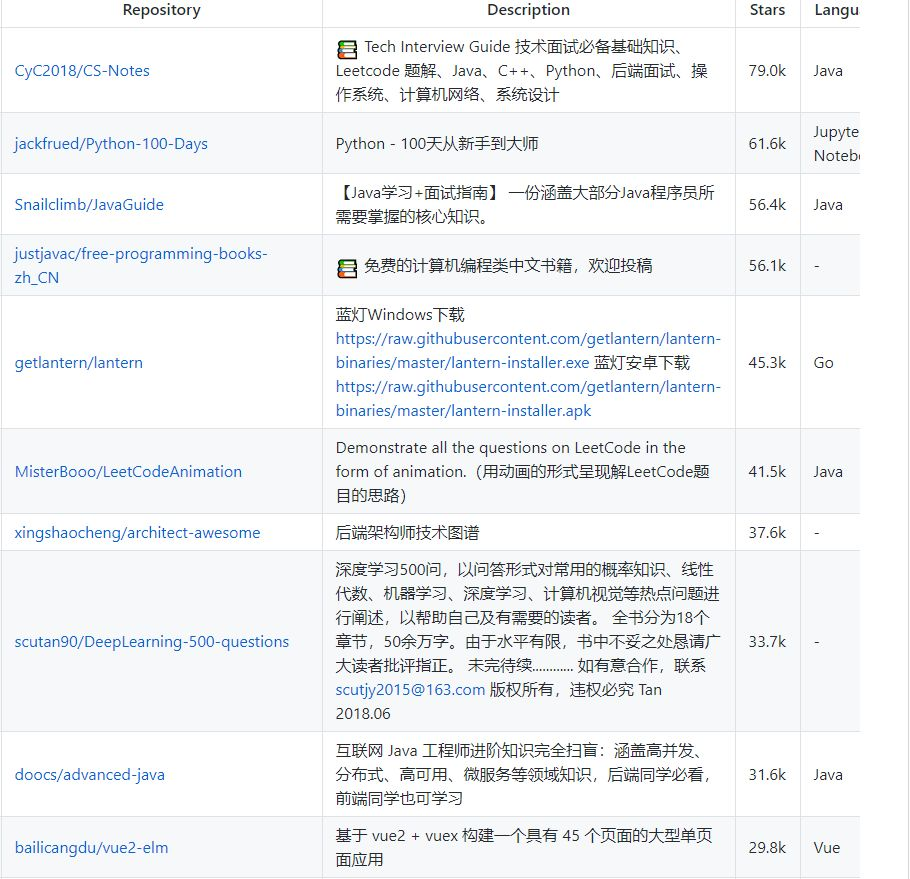Select the 79.0k stars cell
The image size is (910, 879).
pyautogui.click(x=767, y=71)
